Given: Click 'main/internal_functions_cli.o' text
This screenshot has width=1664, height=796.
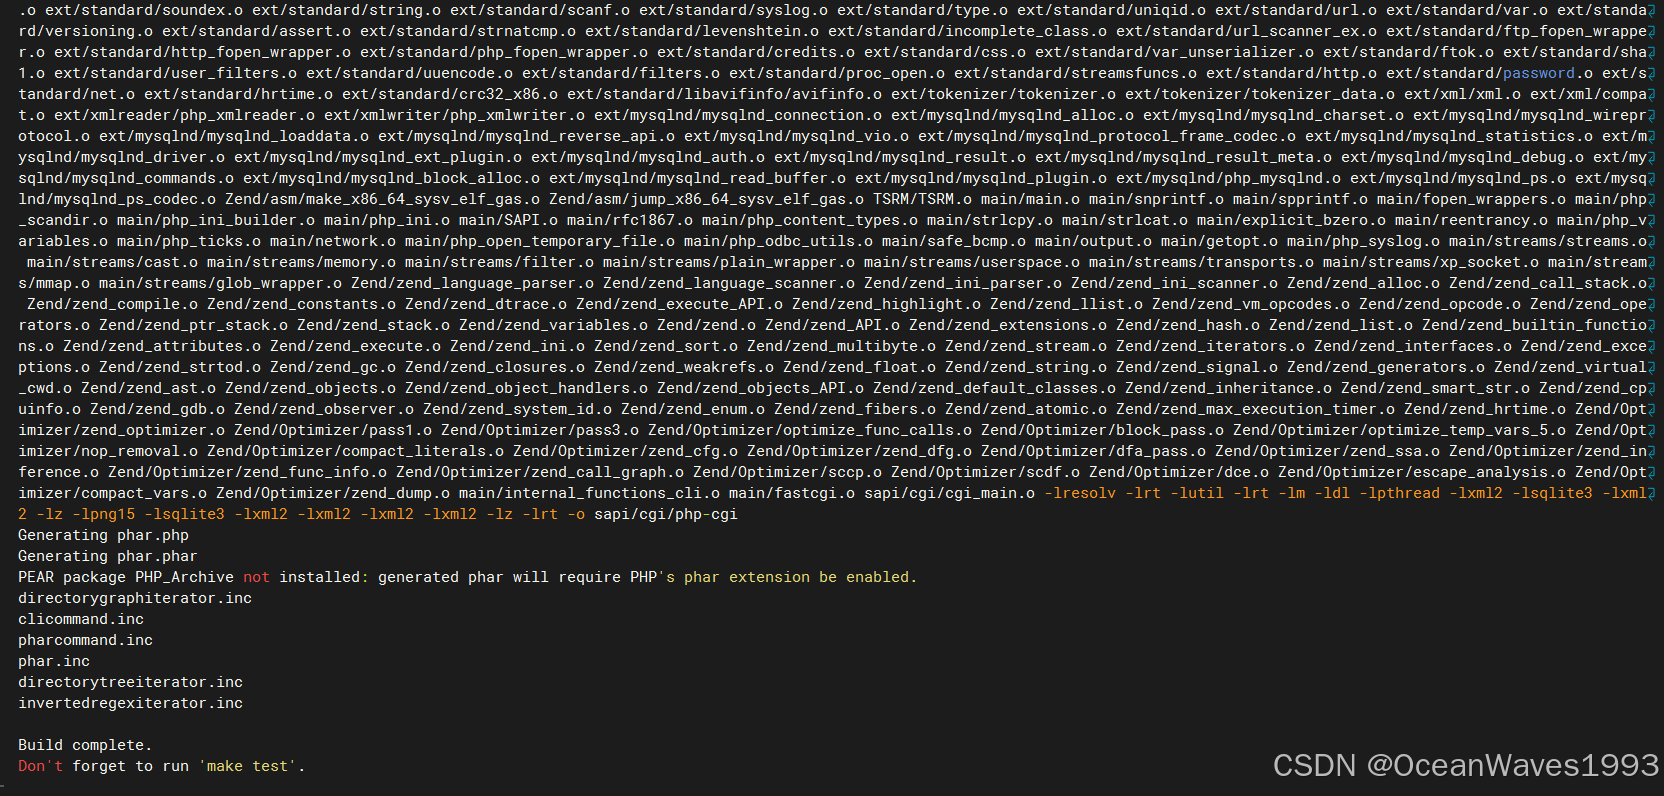Looking at the screenshot, I should (589, 493).
